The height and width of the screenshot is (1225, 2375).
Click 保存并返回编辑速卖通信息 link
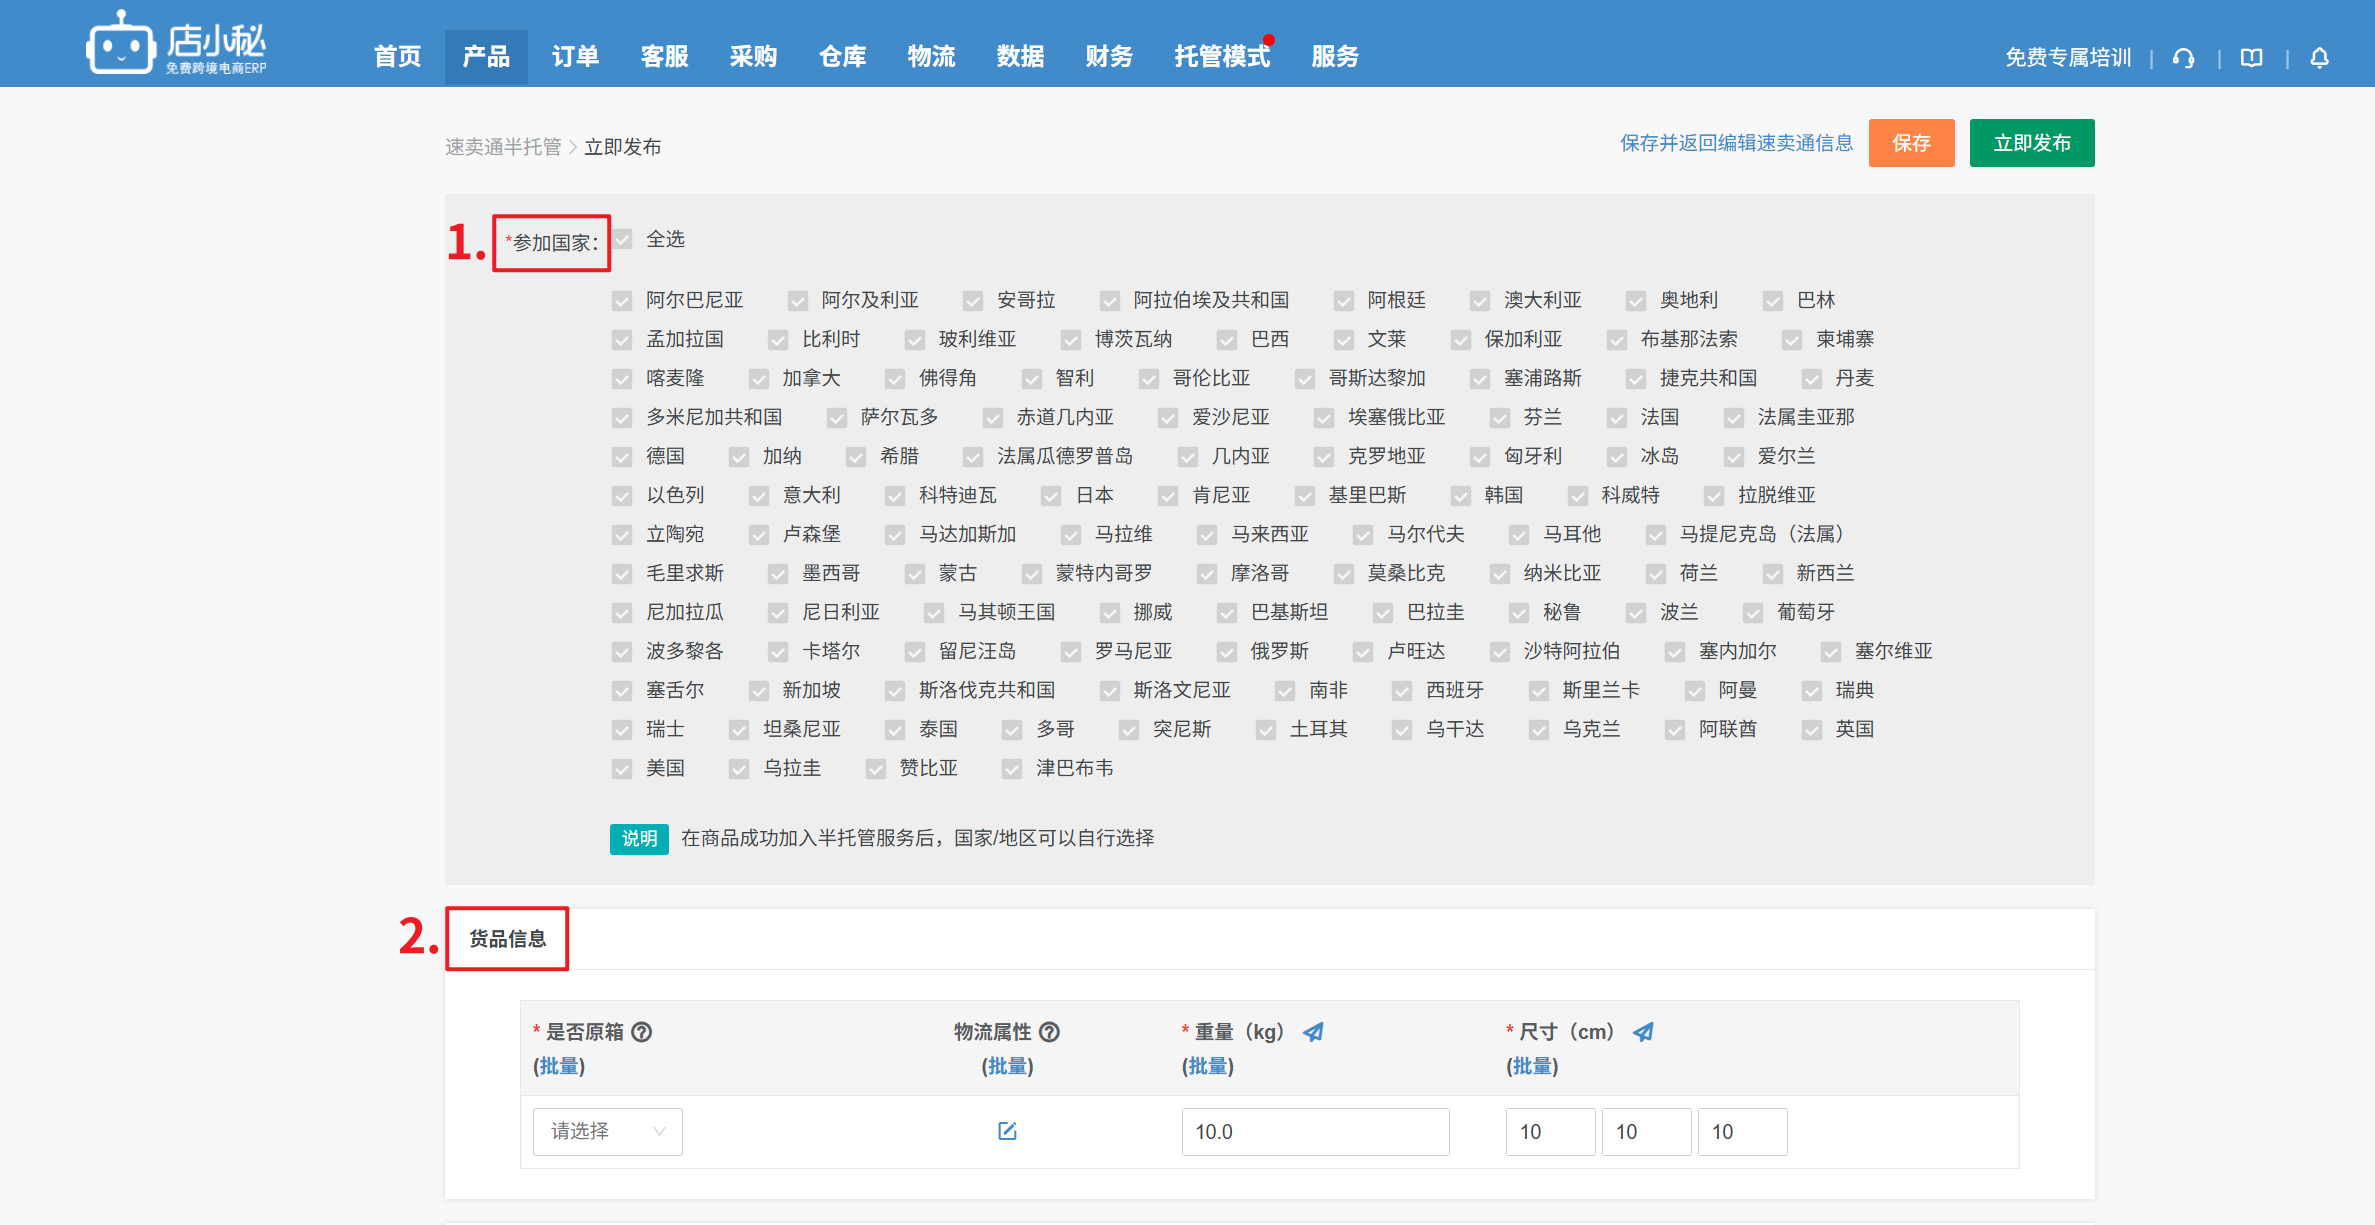(1736, 143)
